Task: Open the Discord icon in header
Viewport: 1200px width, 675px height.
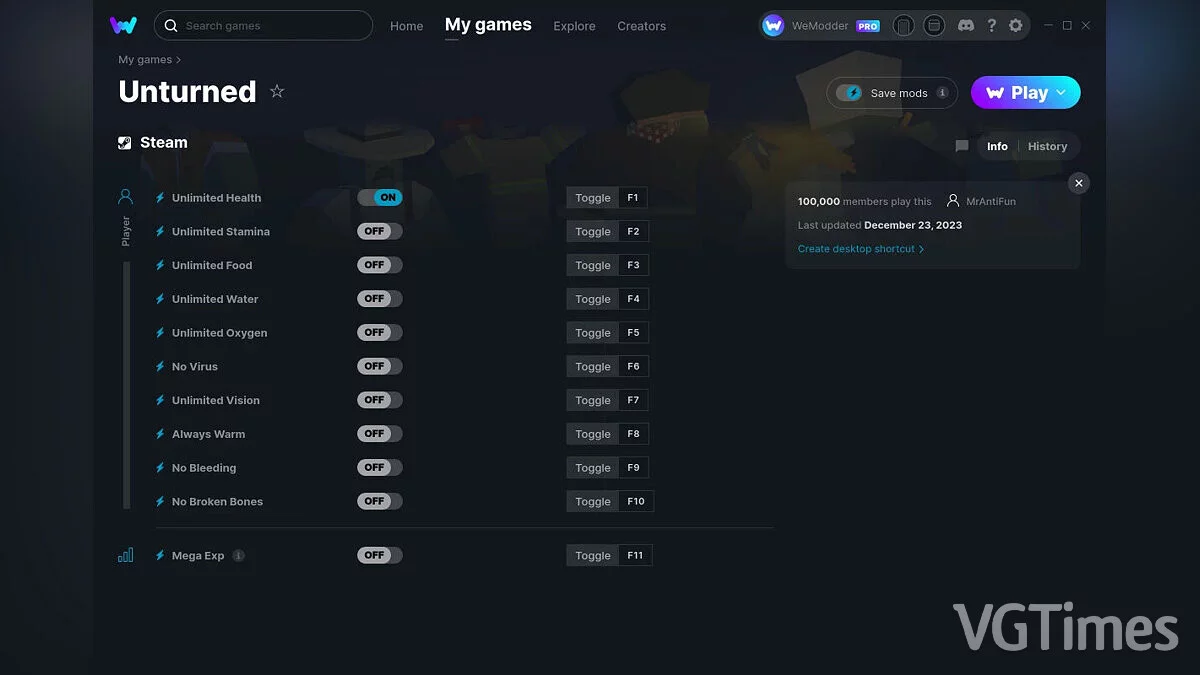Action: [x=965, y=25]
